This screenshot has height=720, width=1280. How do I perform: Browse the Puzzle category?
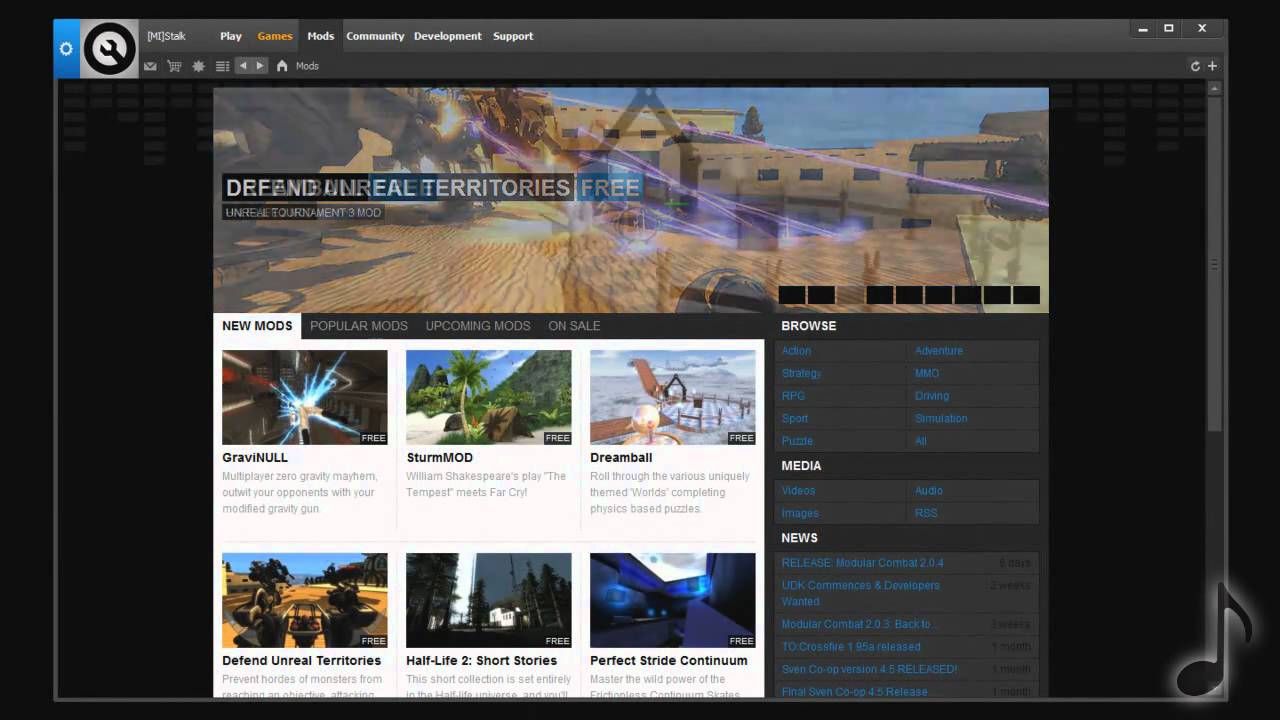pyautogui.click(x=797, y=441)
